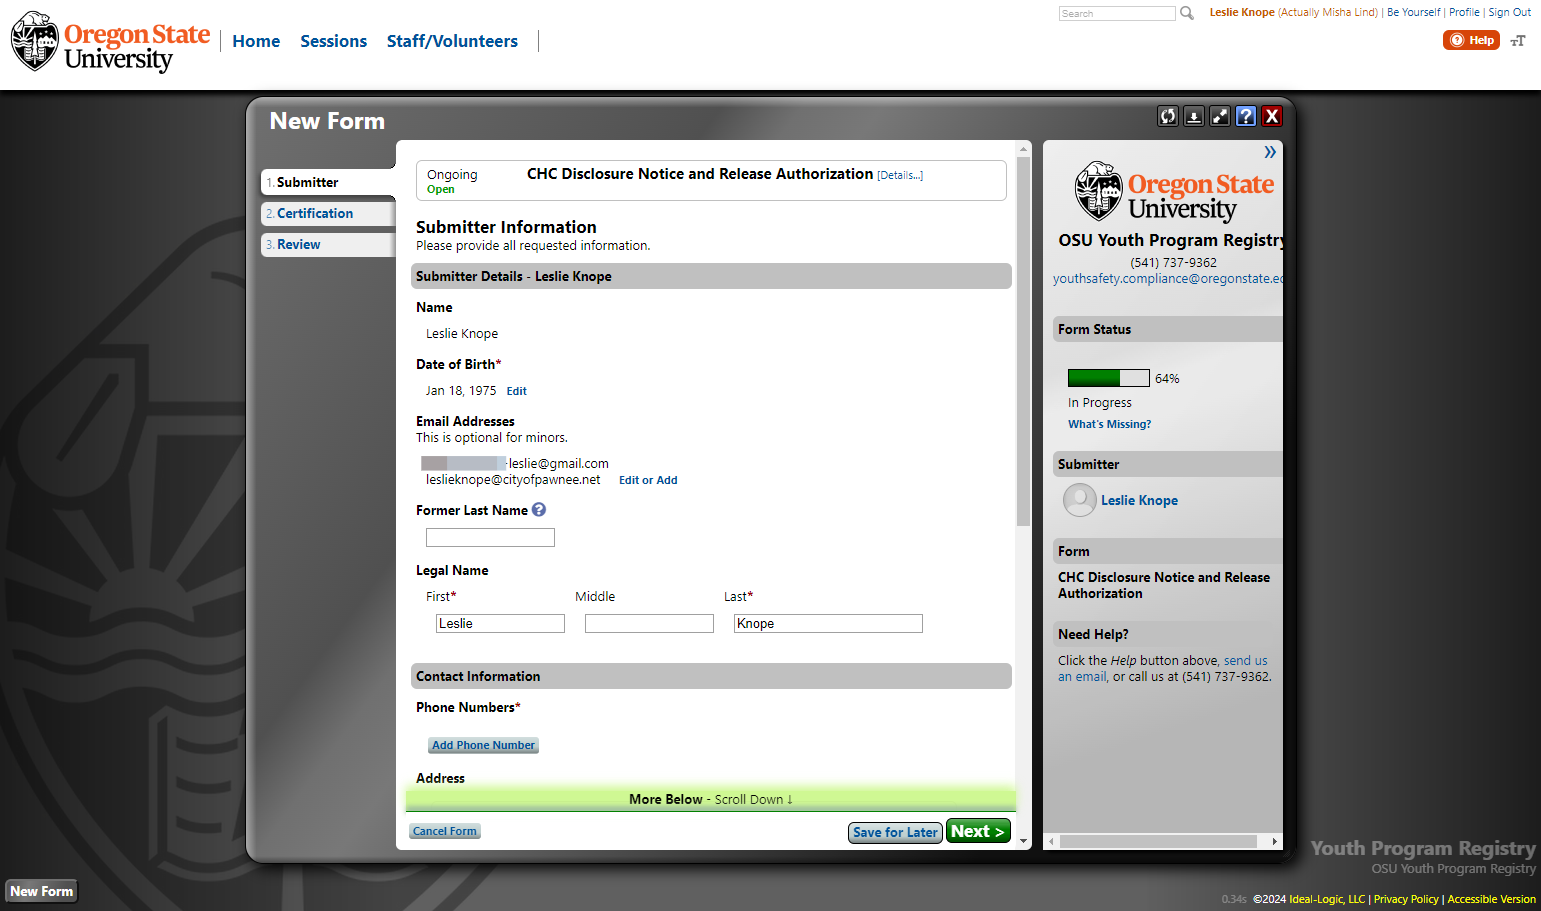
Task: Click Leslie Knope's avatar in Submitter panel
Action: pos(1080,500)
